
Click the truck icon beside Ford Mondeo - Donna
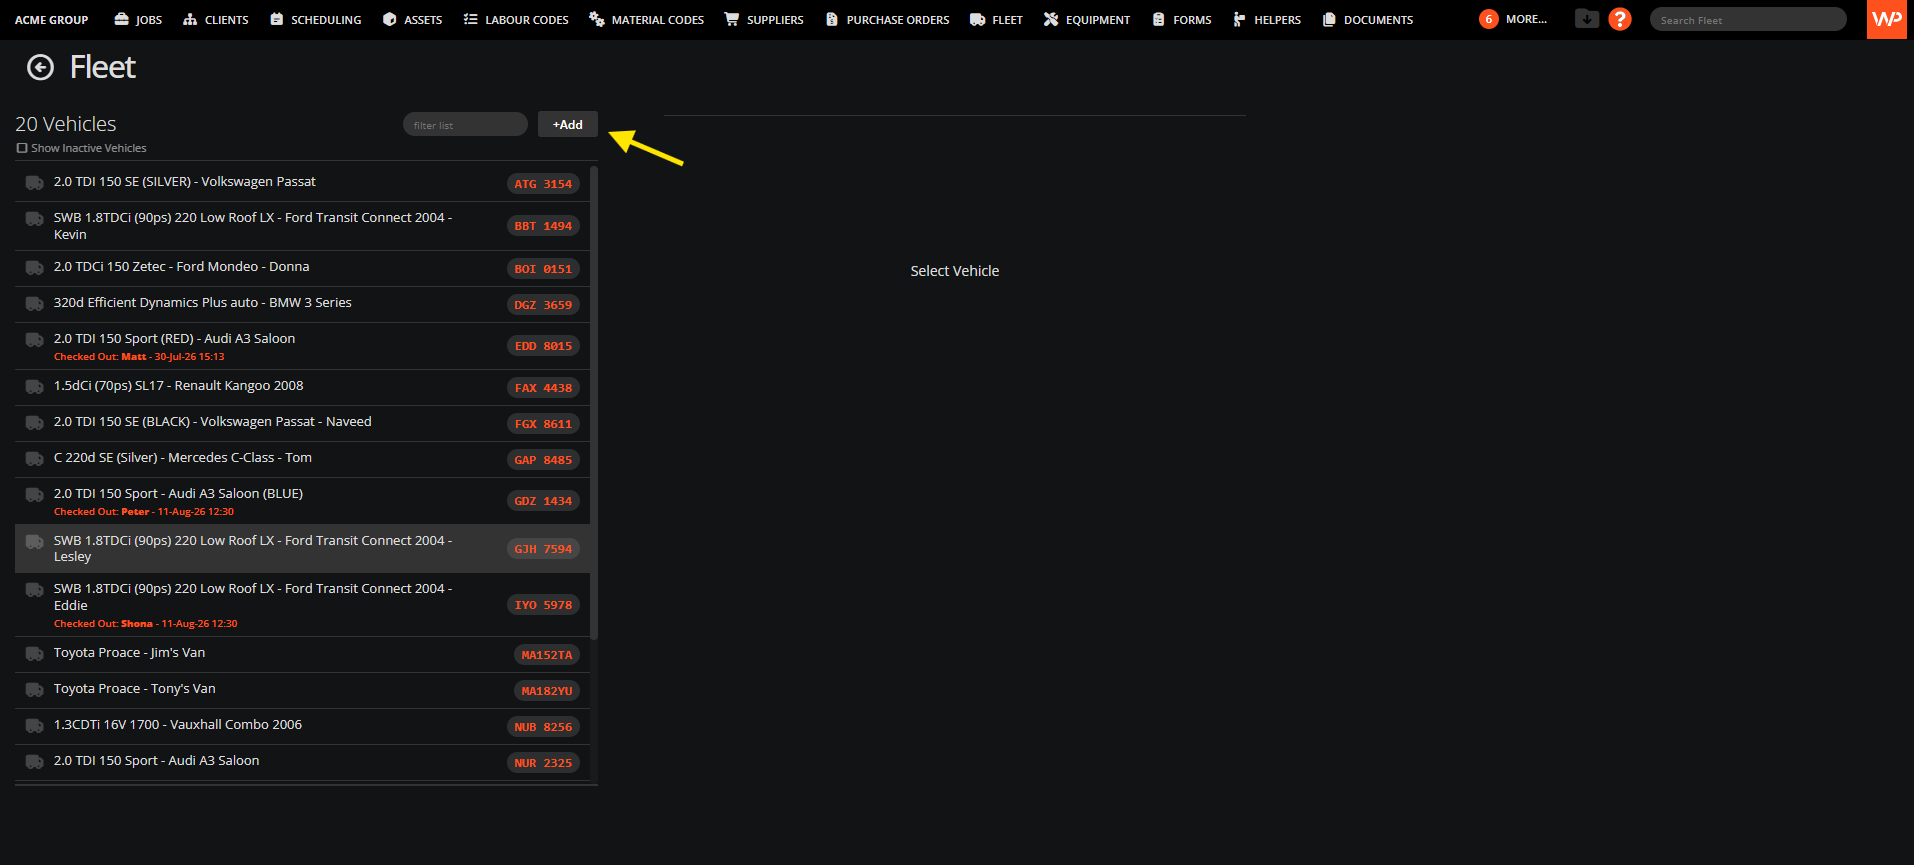(x=34, y=268)
